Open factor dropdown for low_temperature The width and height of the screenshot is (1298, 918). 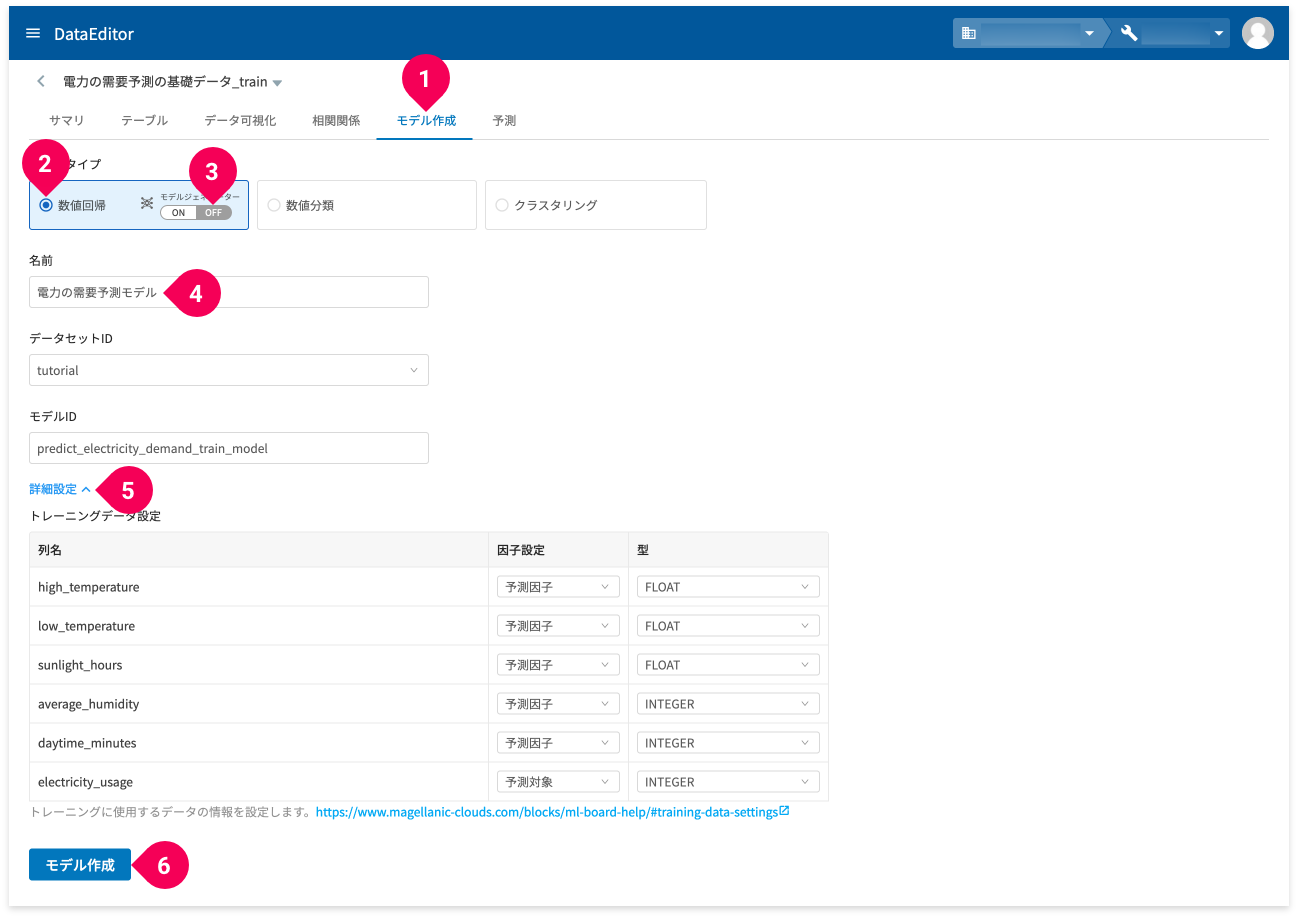point(558,626)
